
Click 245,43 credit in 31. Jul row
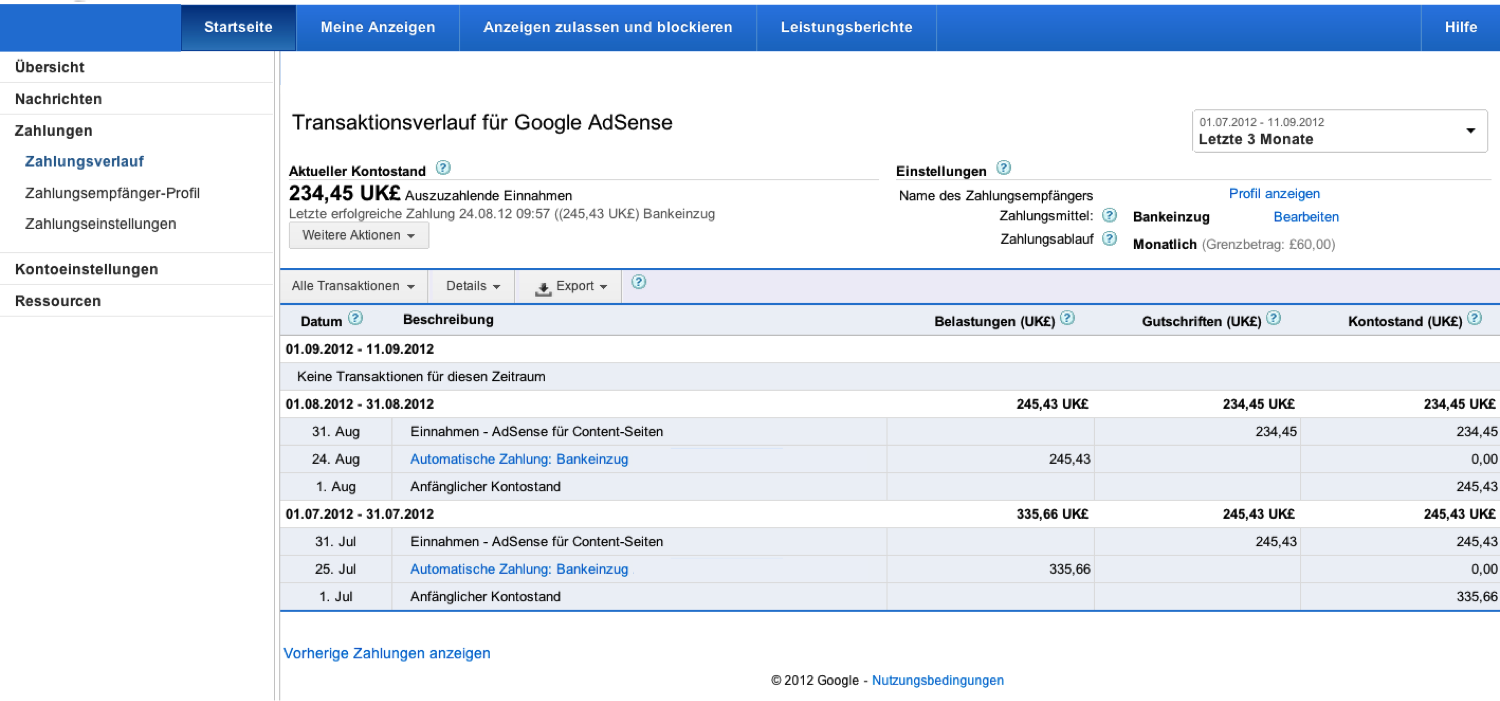tap(1275, 542)
